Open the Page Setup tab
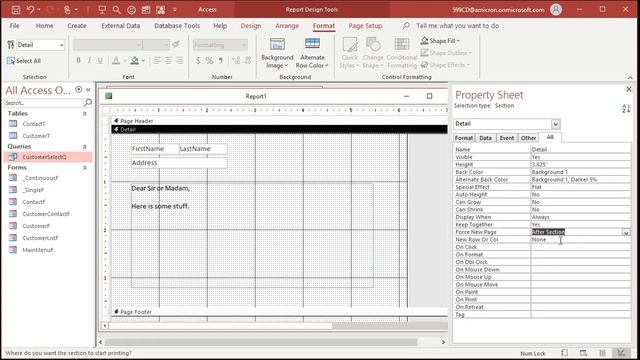 [x=365, y=26]
